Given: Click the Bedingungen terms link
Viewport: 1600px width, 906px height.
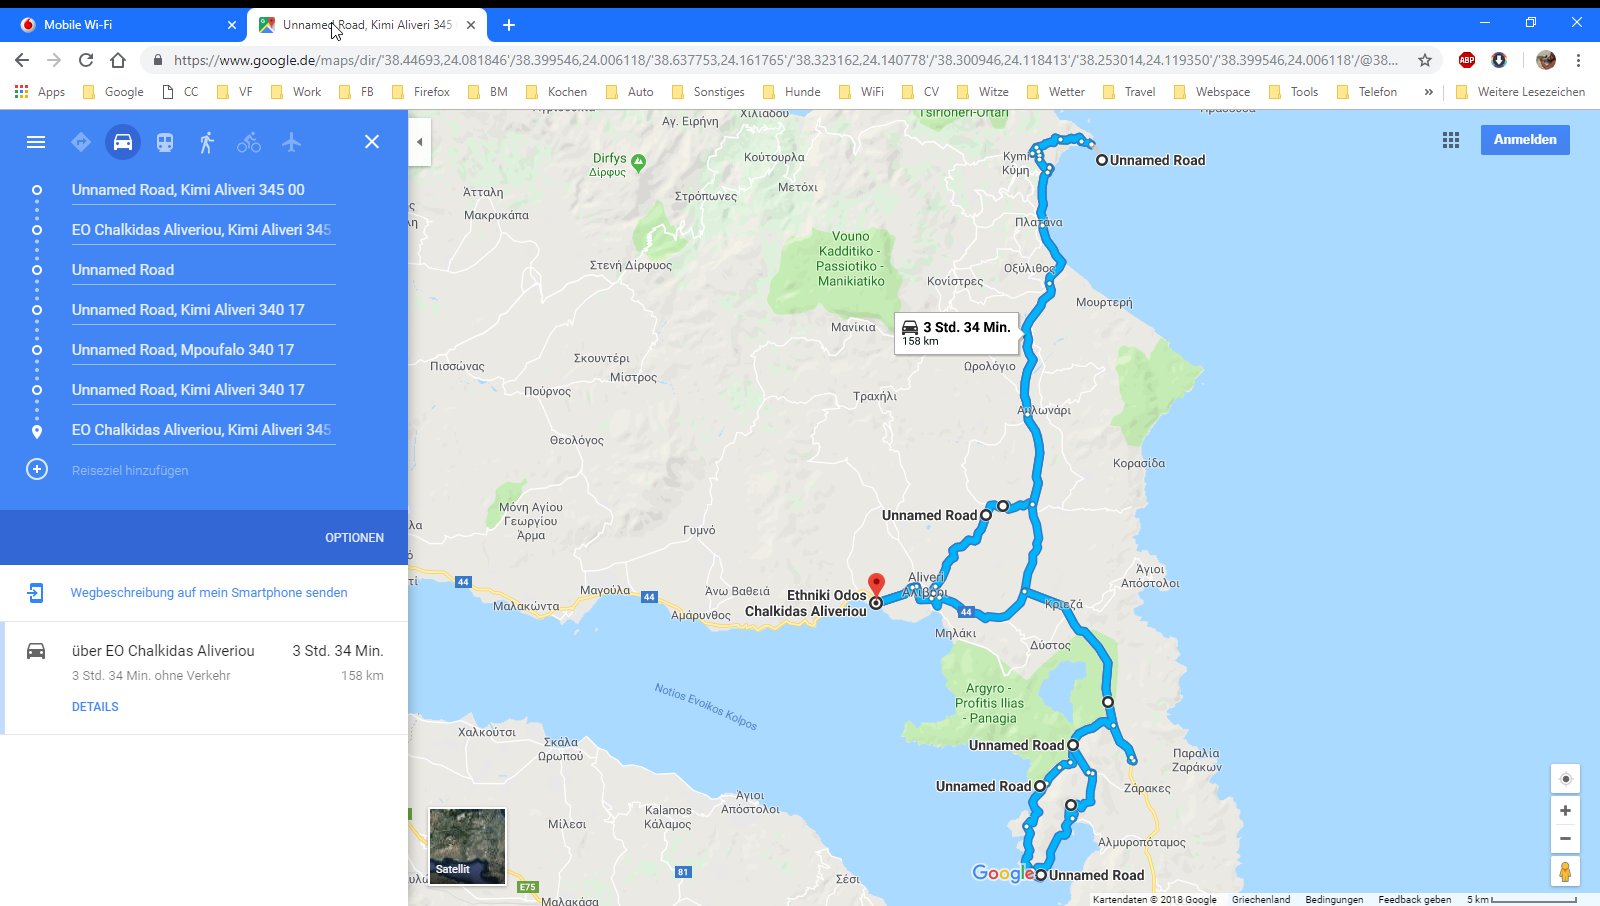Looking at the screenshot, I should [x=1334, y=899].
